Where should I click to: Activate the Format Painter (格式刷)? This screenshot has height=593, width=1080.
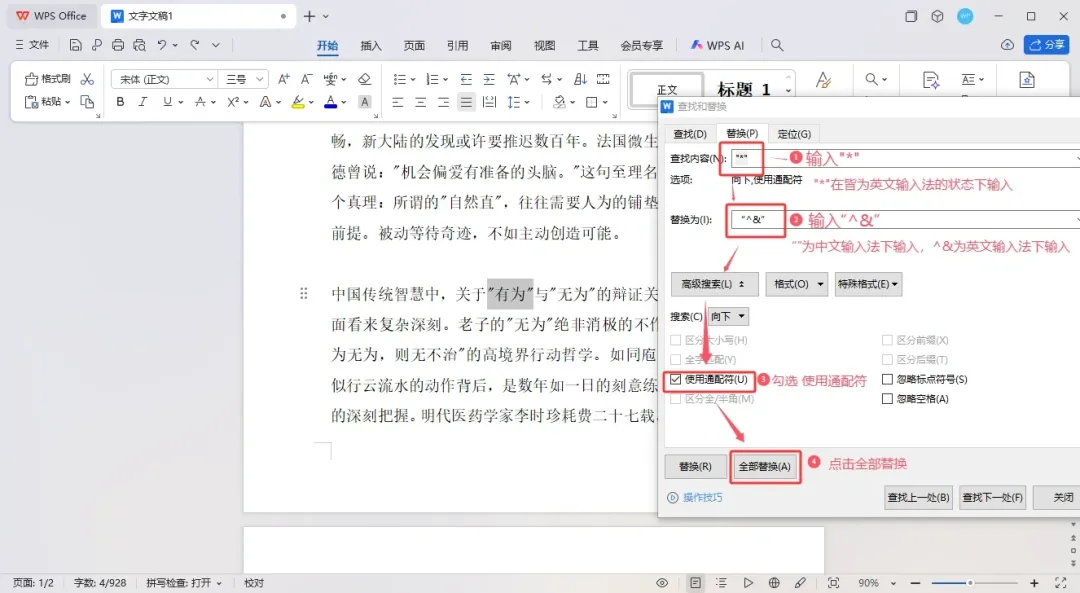(48, 79)
